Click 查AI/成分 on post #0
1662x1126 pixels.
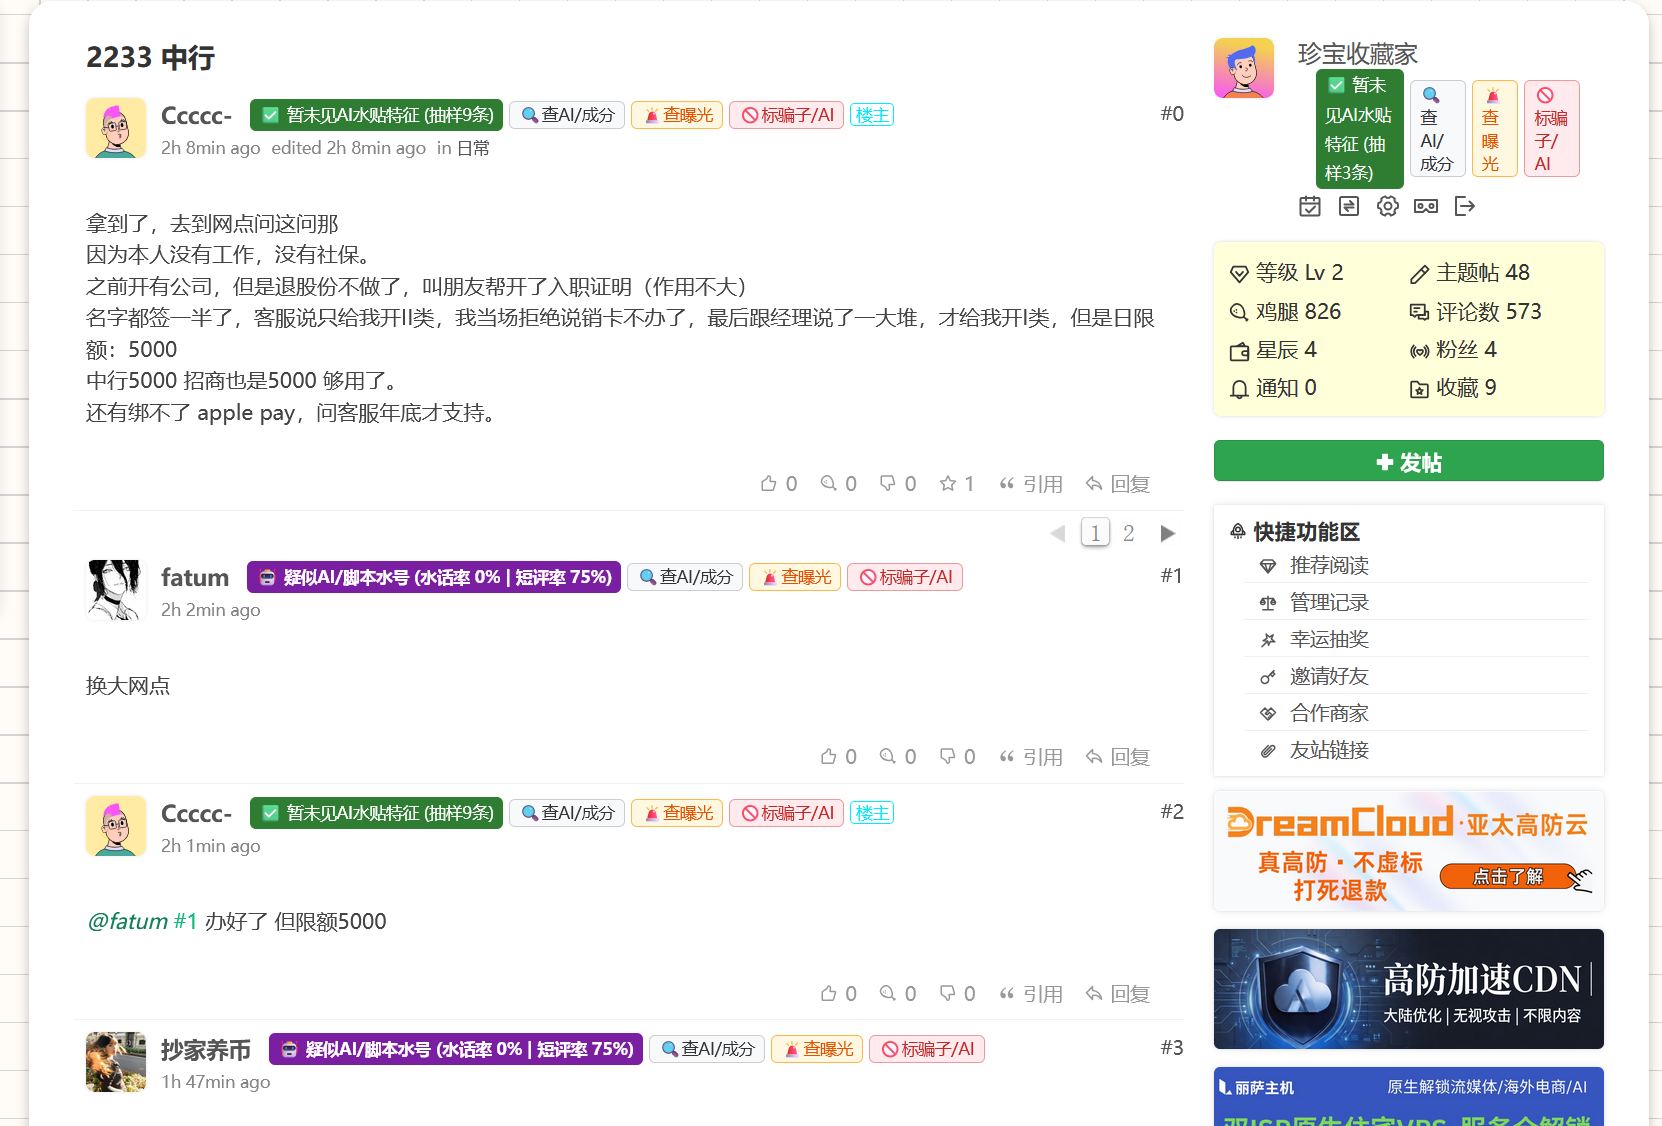567,115
